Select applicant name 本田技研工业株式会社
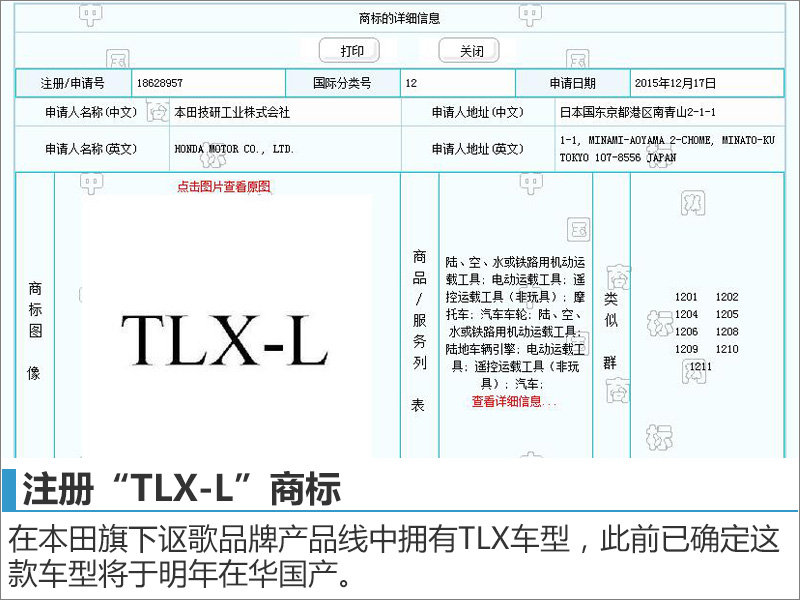Image resolution: width=800 pixels, height=600 pixels. [x=232, y=112]
